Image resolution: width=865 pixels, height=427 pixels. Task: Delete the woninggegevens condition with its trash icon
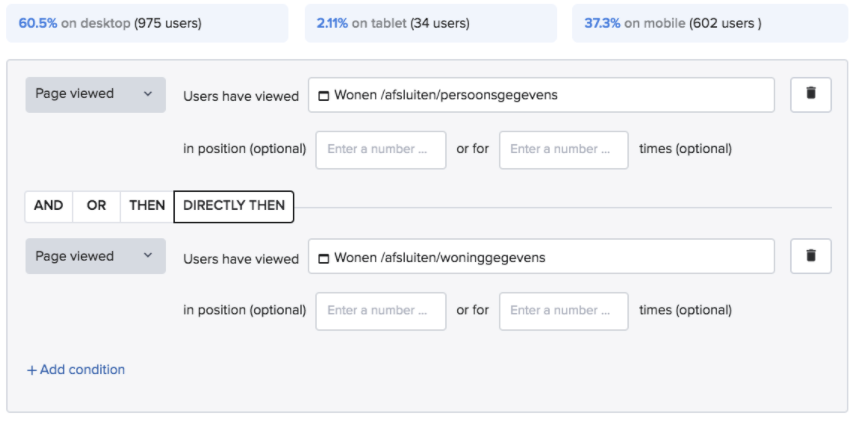pyautogui.click(x=810, y=256)
